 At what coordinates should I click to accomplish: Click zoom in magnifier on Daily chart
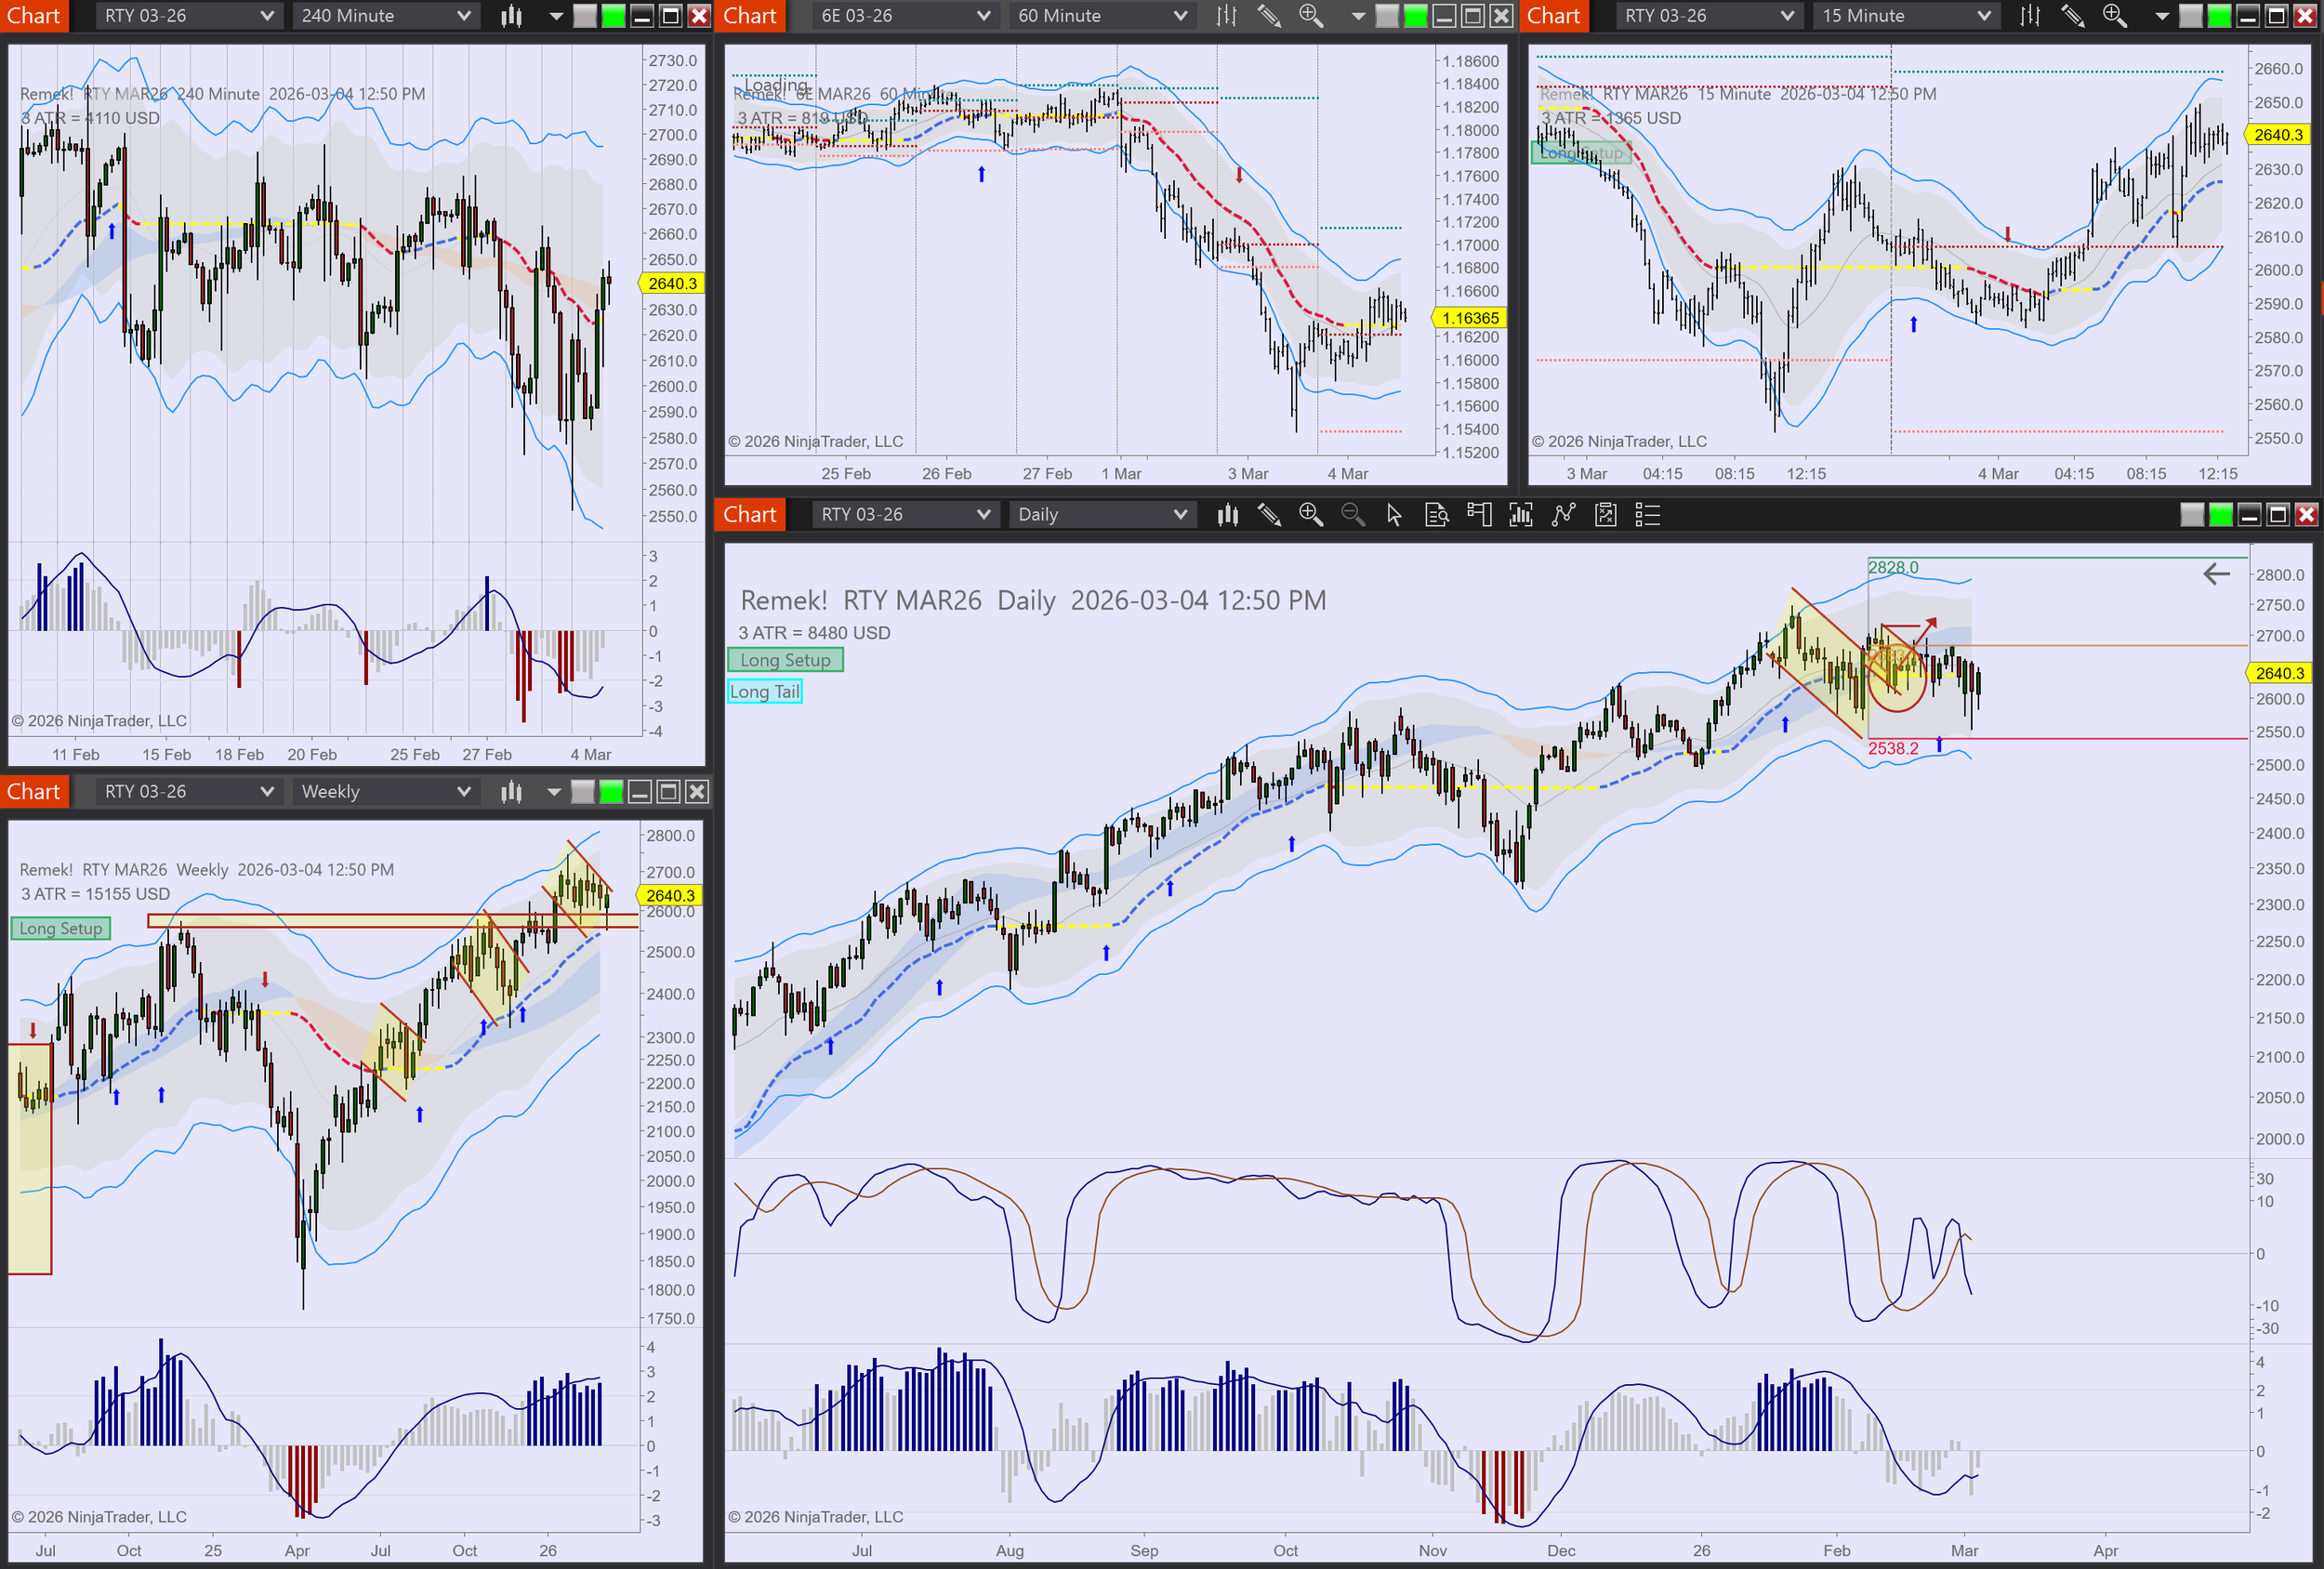tap(1310, 515)
